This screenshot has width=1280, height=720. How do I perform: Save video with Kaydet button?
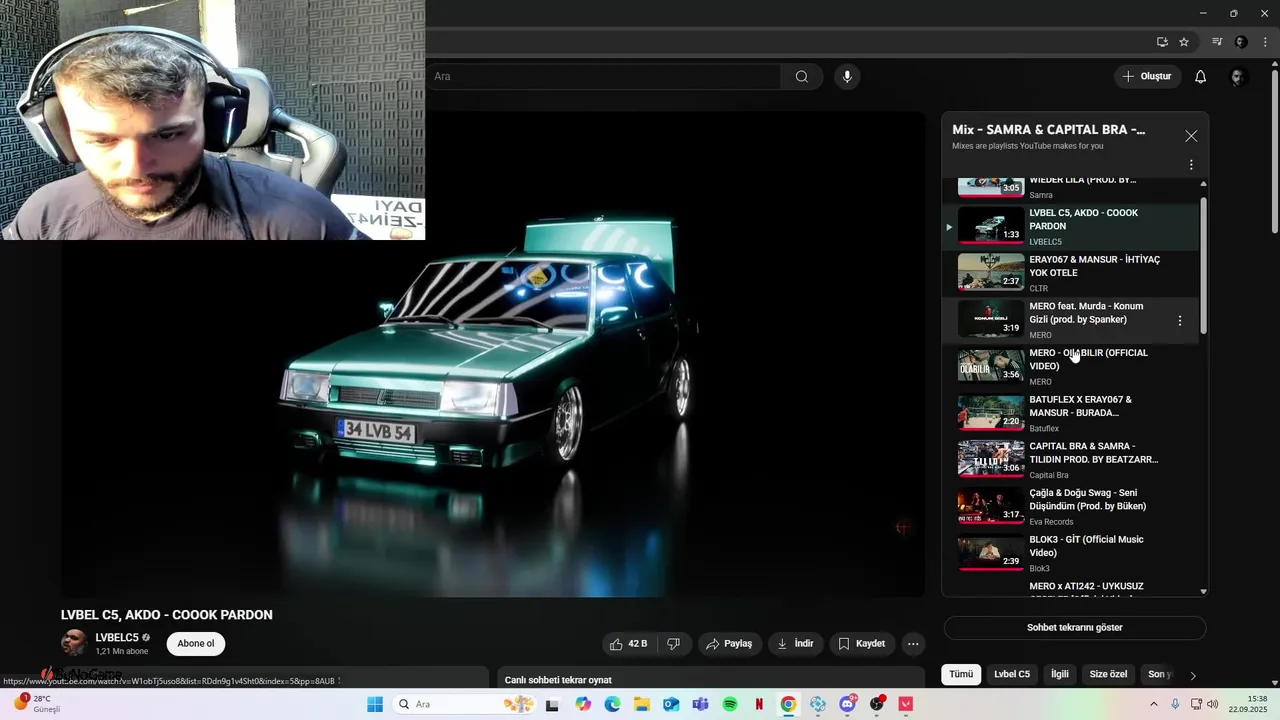pyautogui.click(x=862, y=644)
